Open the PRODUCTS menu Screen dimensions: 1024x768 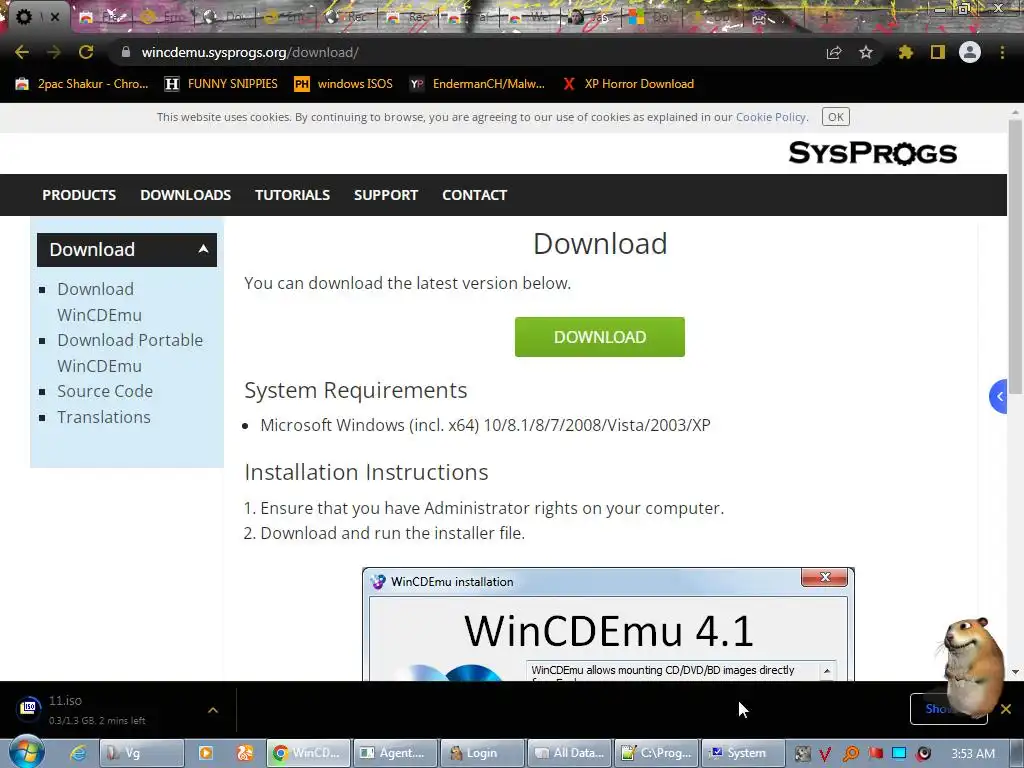tap(79, 195)
